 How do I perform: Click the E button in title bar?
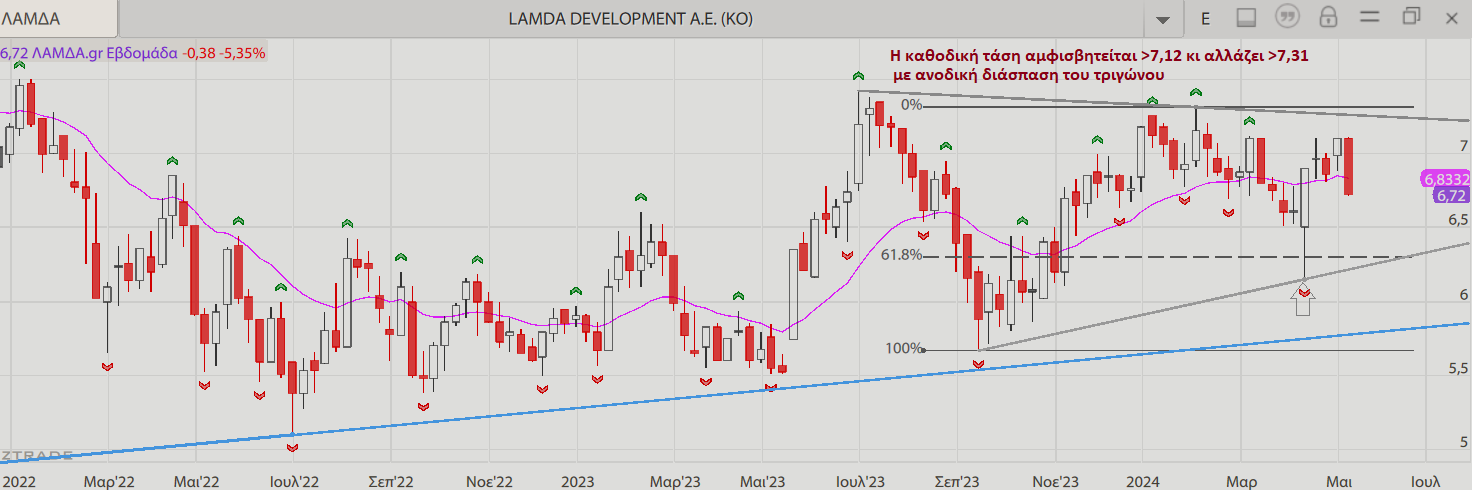pyautogui.click(x=1205, y=18)
